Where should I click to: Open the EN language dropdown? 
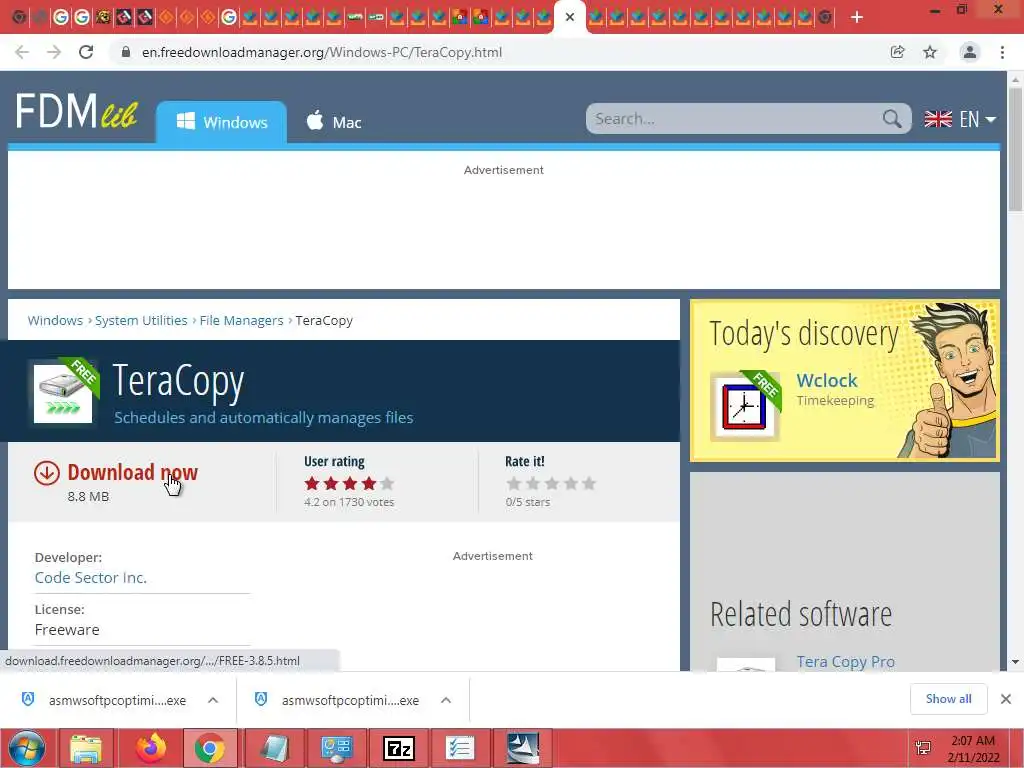click(x=960, y=119)
